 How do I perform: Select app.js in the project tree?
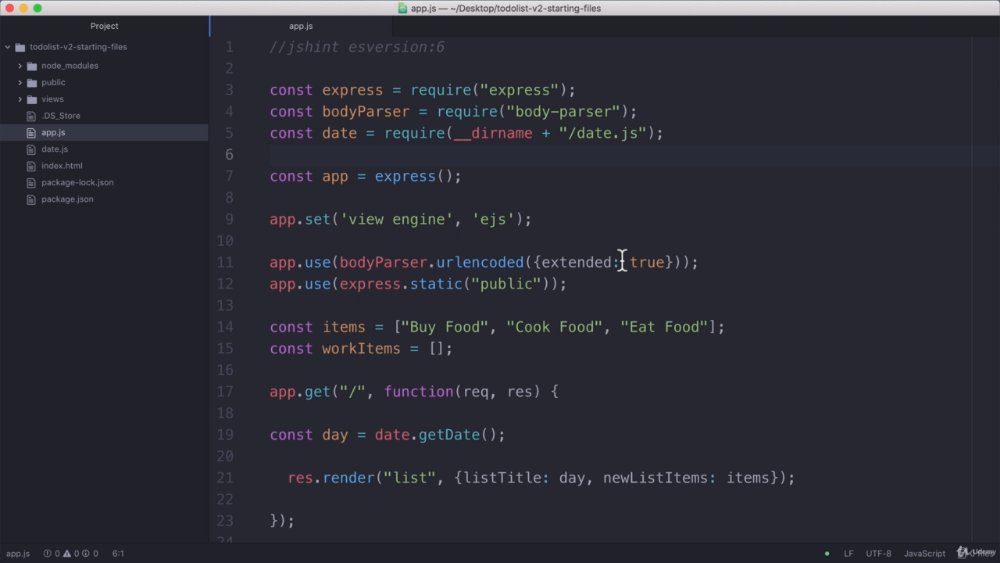tap(54, 133)
